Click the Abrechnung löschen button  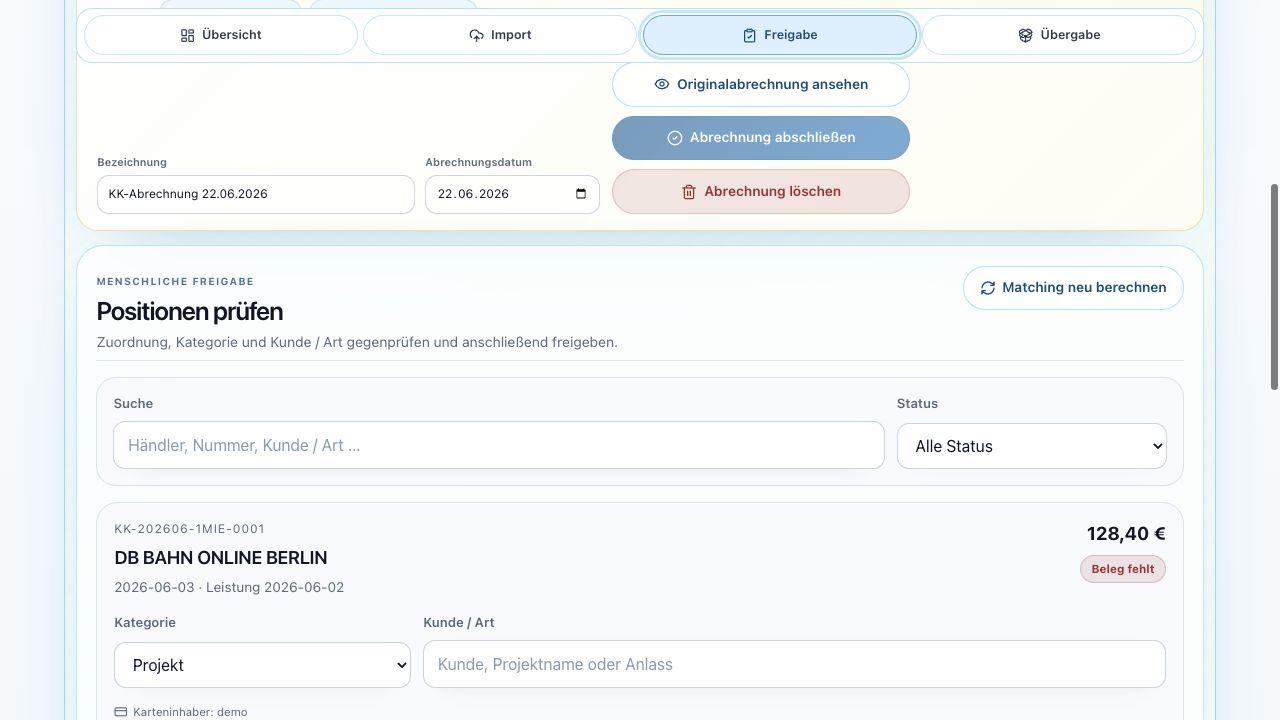pos(761,192)
